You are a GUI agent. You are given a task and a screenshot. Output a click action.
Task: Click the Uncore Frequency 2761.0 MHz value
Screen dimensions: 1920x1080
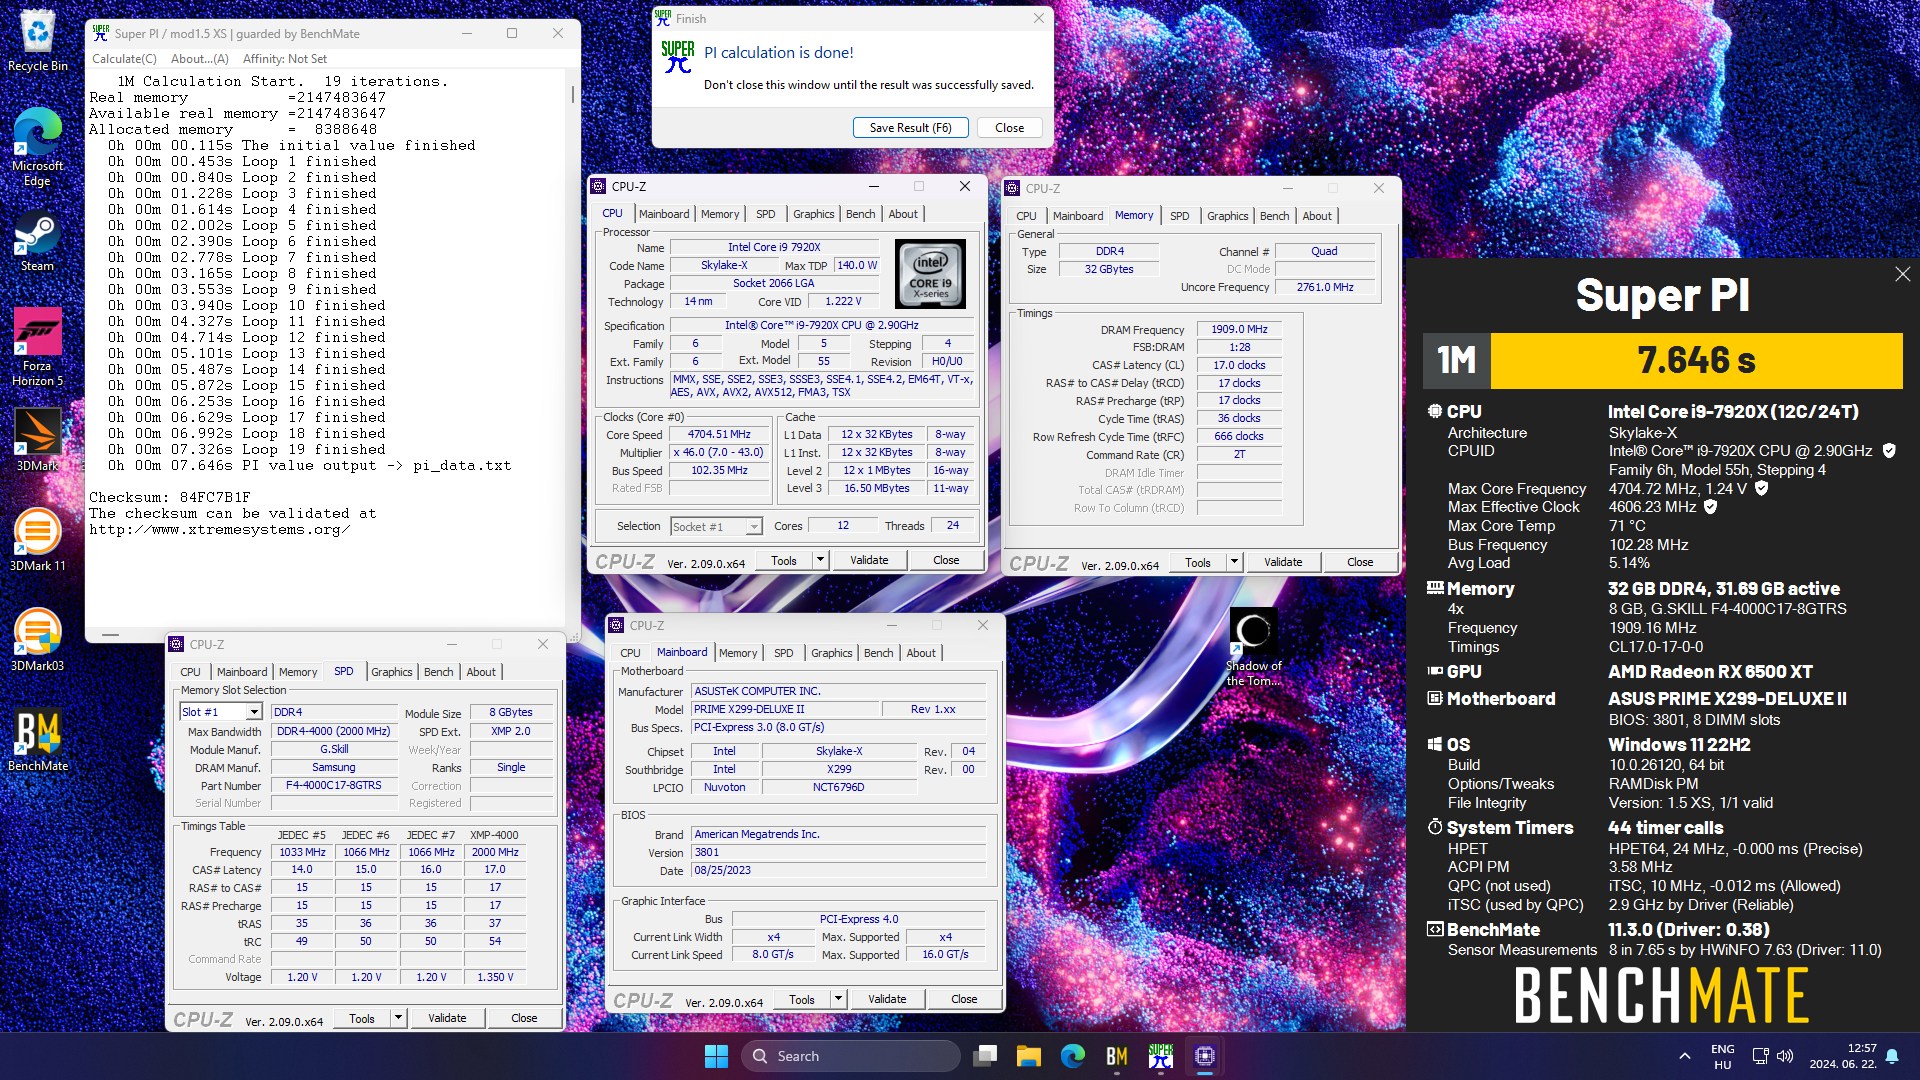1325,287
